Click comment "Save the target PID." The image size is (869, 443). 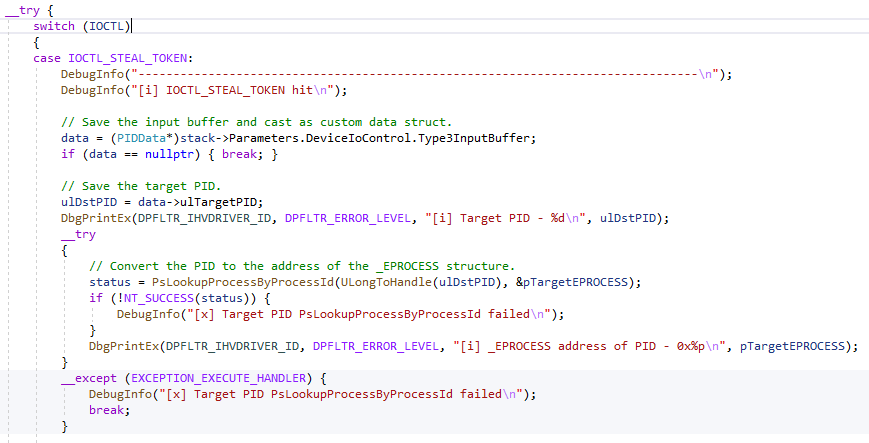tap(141, 186)
